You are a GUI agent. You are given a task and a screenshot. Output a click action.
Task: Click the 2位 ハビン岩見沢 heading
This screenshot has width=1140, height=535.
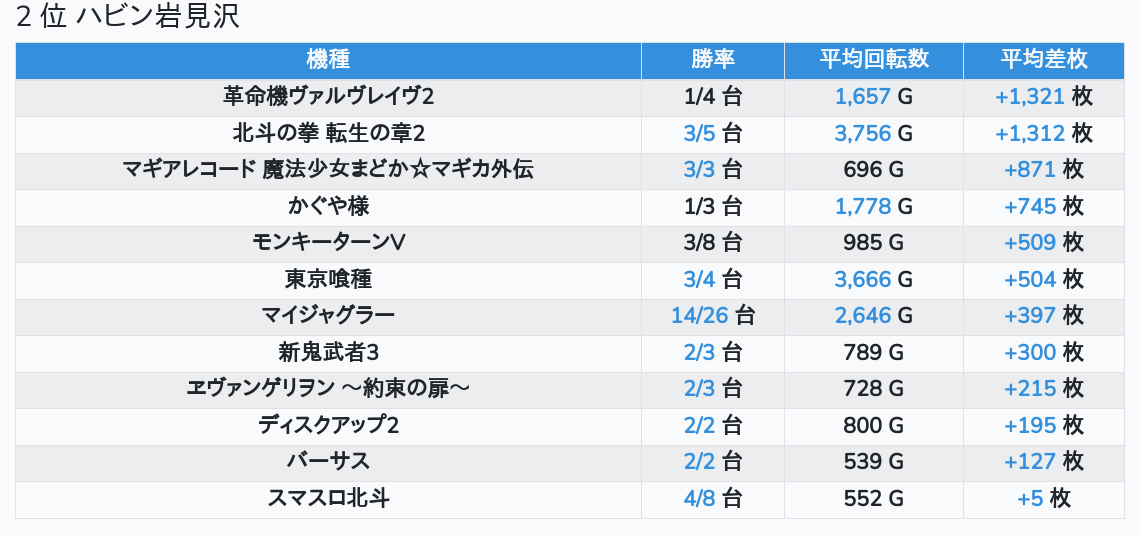pos(128,18)
